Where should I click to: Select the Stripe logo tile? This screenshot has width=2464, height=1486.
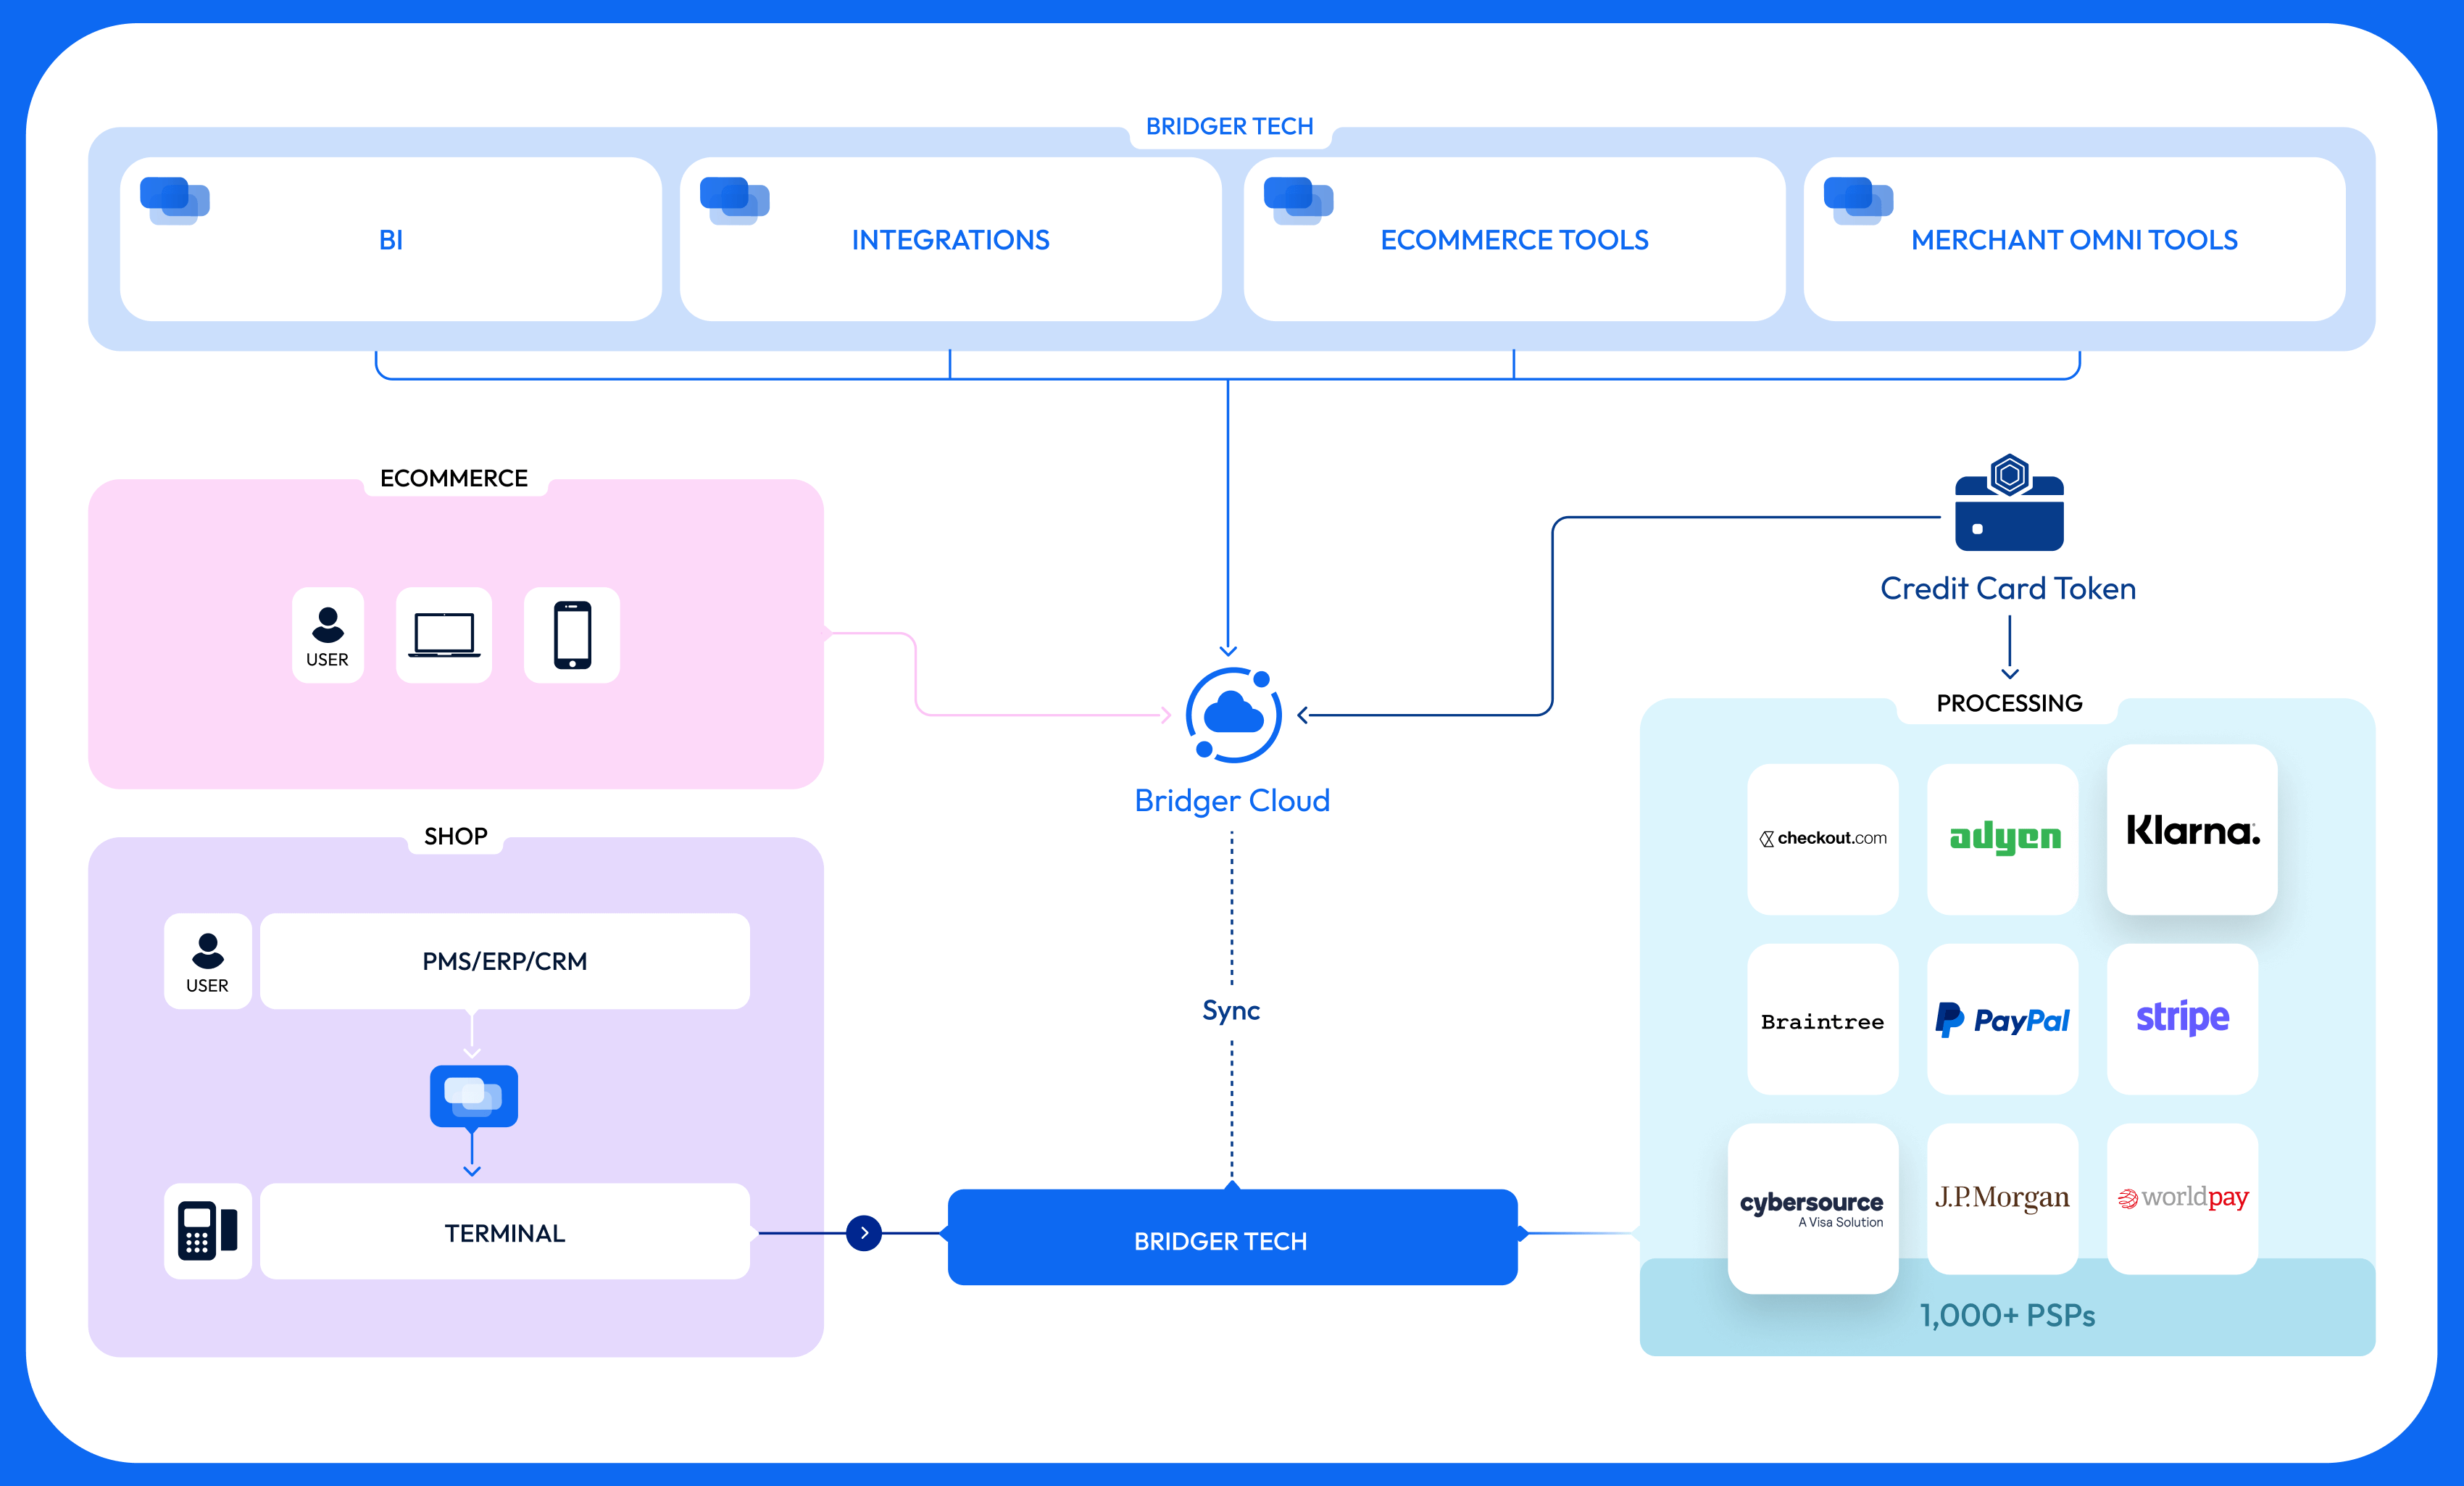coord(2183,1019)
